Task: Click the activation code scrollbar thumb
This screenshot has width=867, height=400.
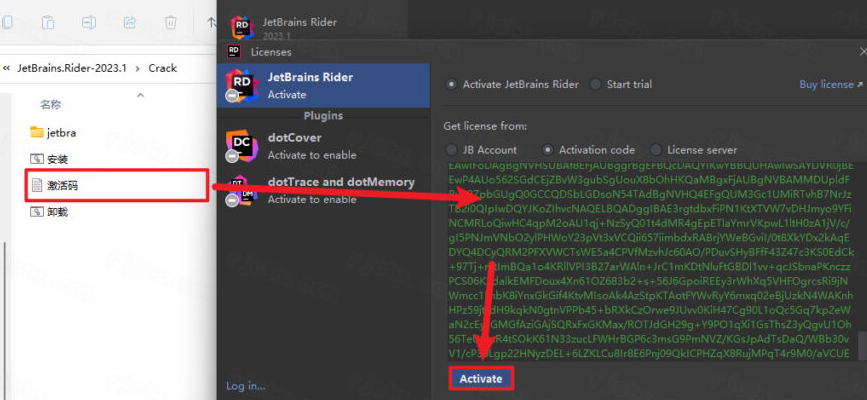Action: coord(863,345)
